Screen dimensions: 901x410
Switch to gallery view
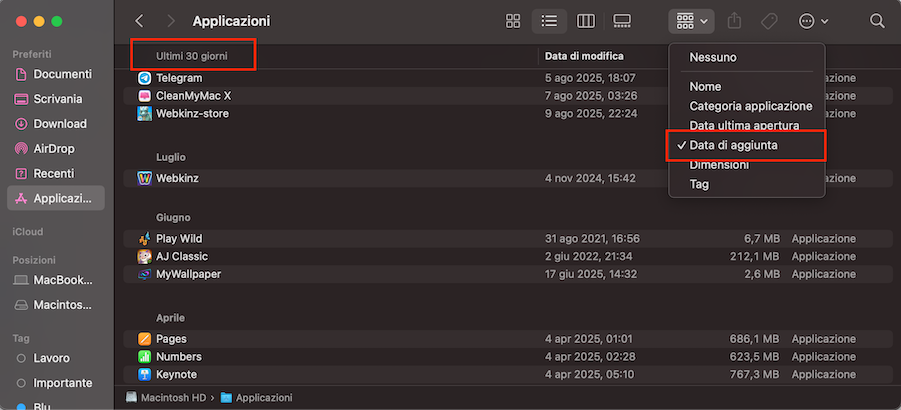(622, 21)
